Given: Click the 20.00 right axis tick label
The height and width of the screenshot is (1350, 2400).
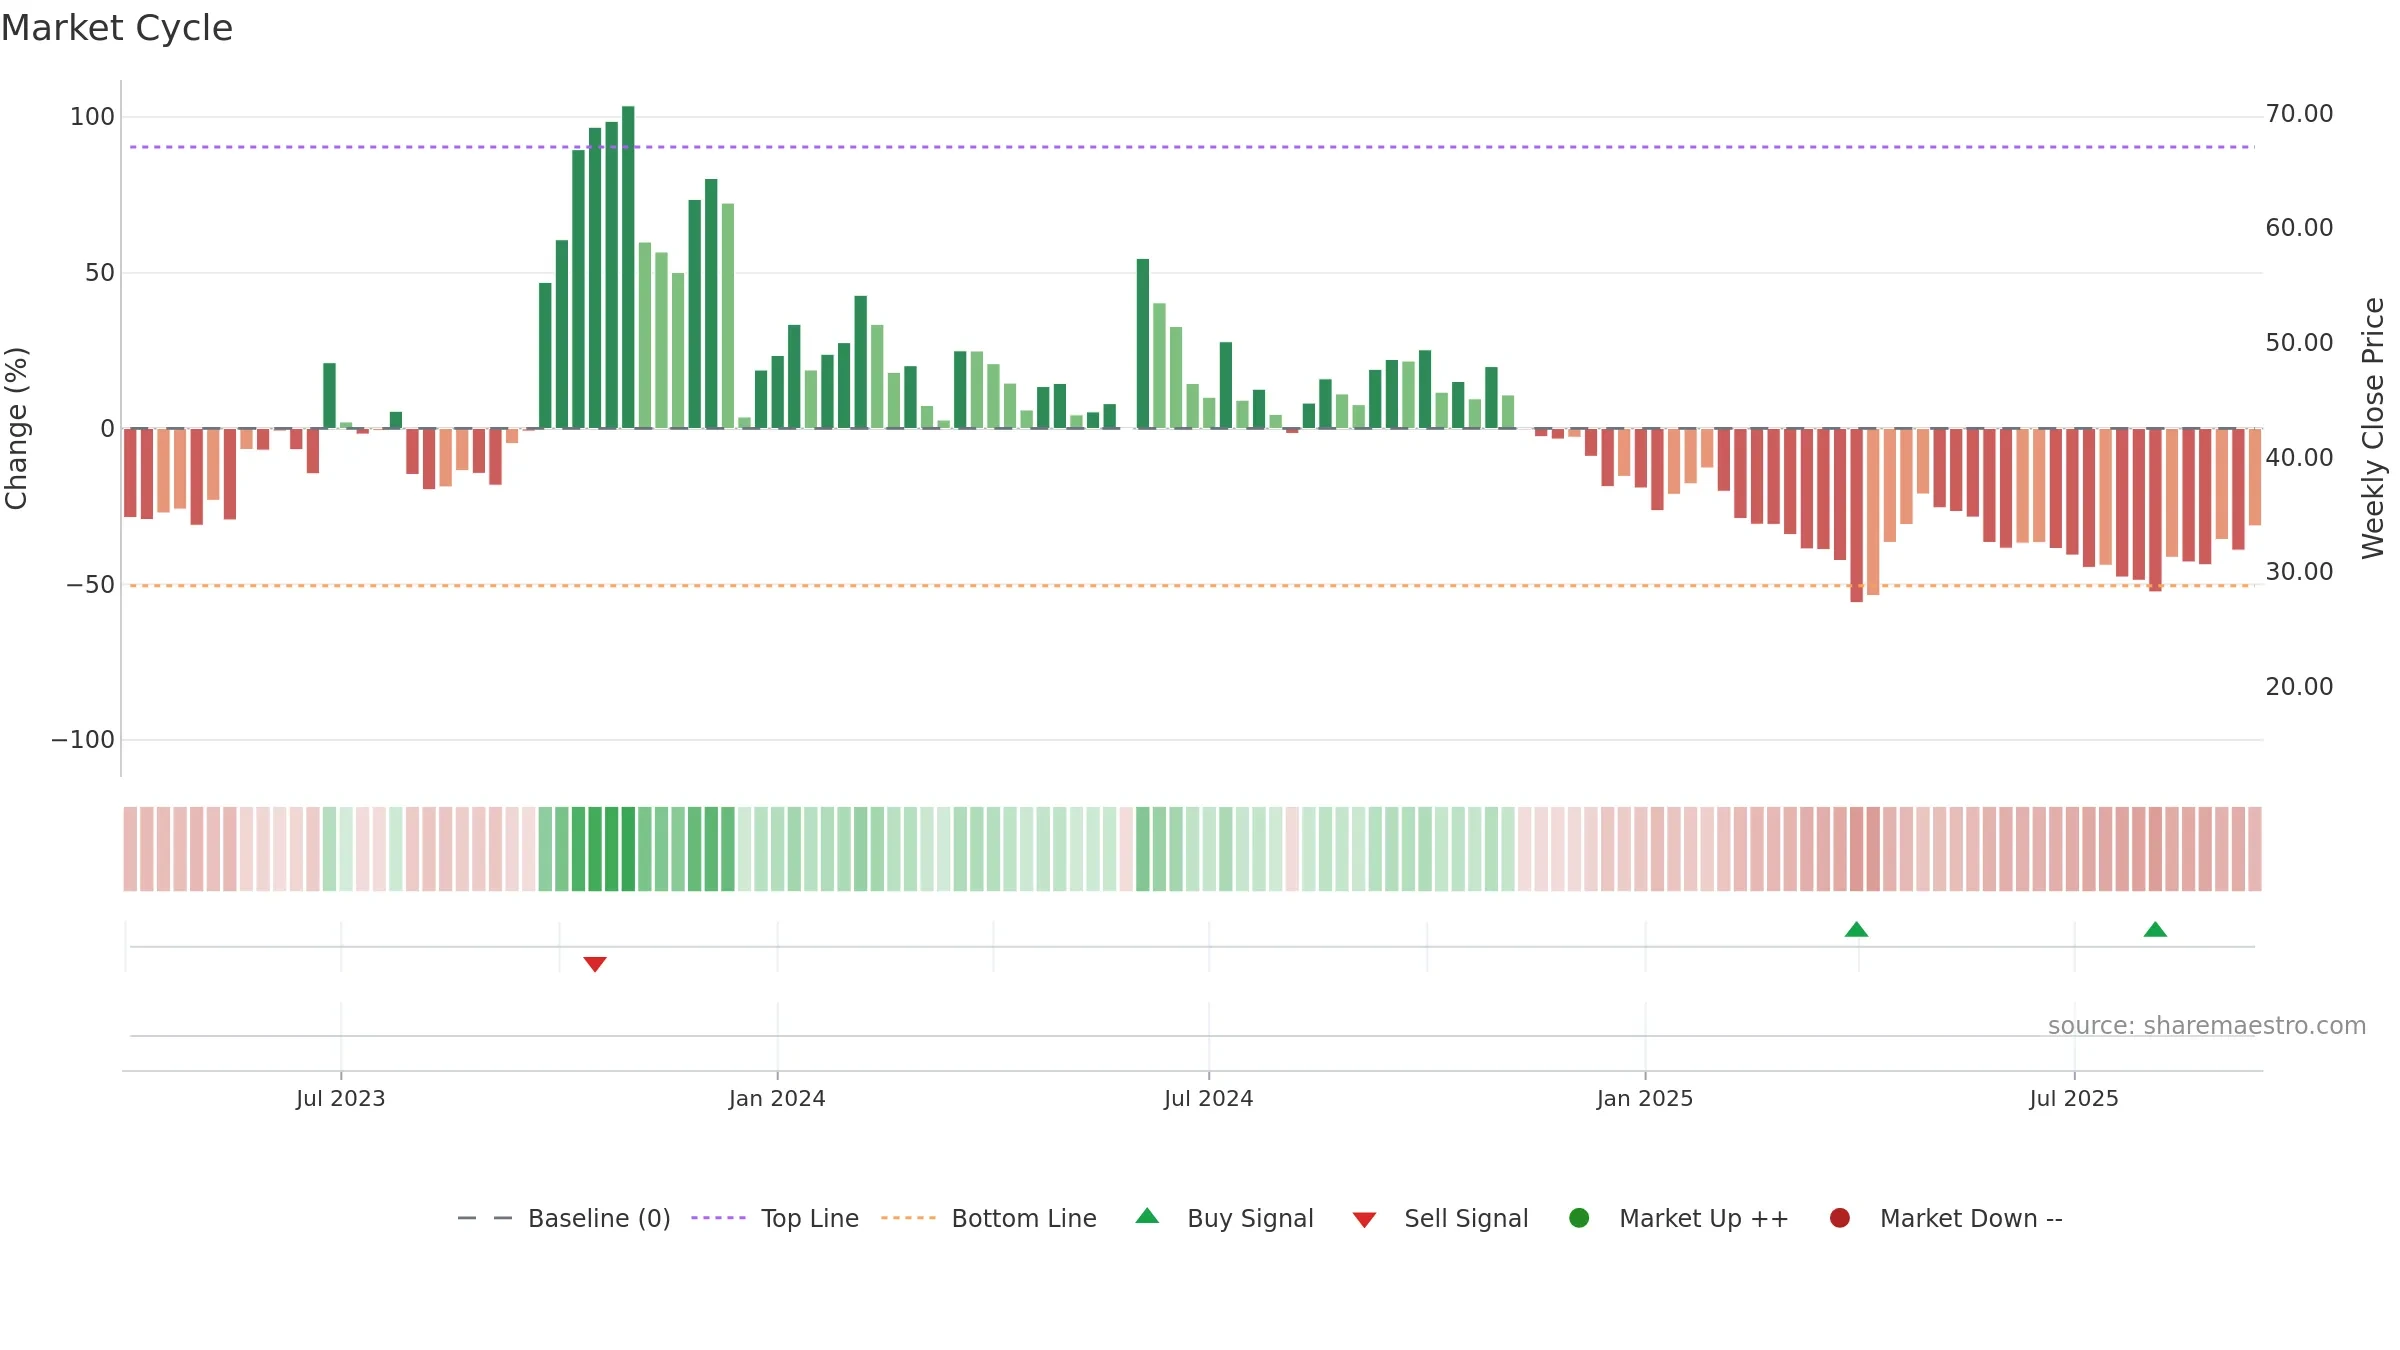Looking at the screenshot, I should pos(2299,687).
